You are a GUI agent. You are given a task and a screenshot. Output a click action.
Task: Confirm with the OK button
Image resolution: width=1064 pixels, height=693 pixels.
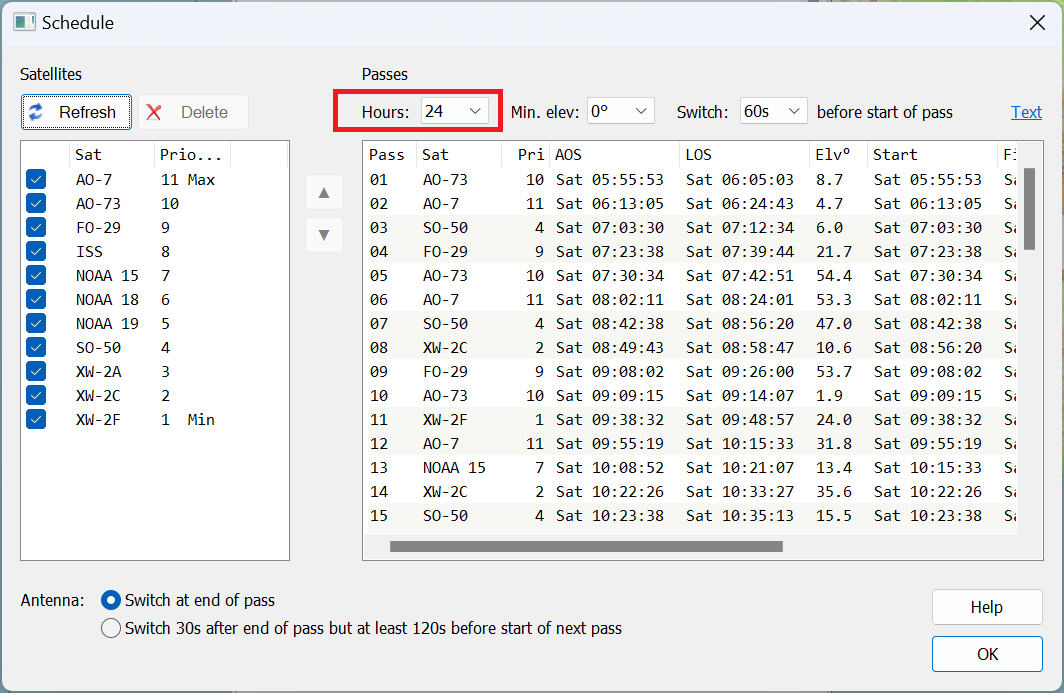pyautogui.click(x=986, y=654)
